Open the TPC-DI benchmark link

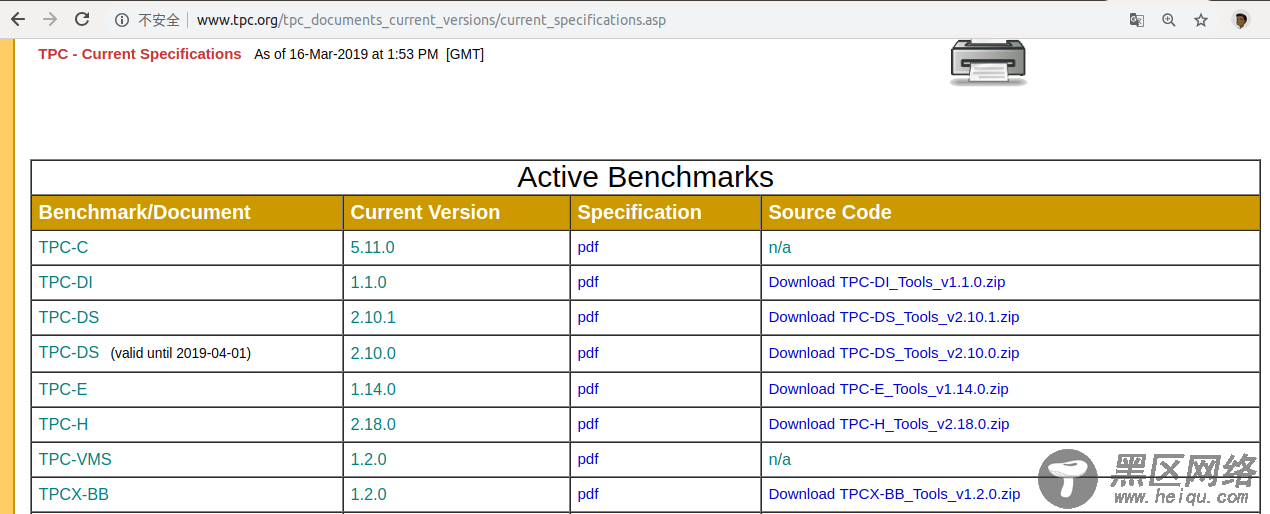point(66,282)
